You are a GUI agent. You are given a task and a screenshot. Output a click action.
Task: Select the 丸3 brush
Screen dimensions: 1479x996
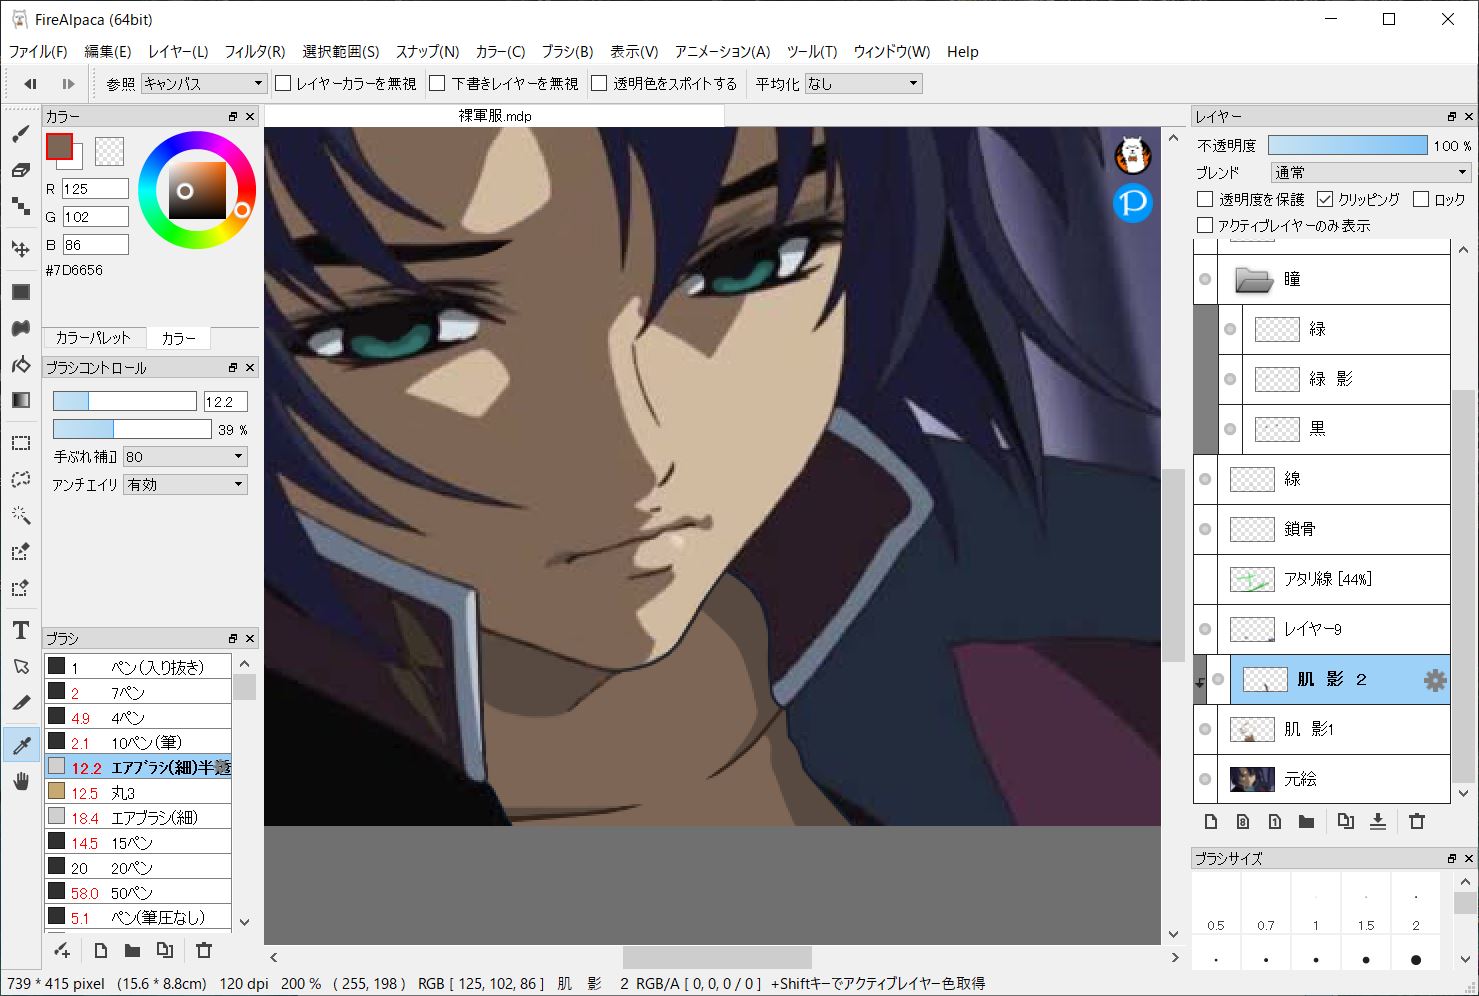tap(138, 792)
